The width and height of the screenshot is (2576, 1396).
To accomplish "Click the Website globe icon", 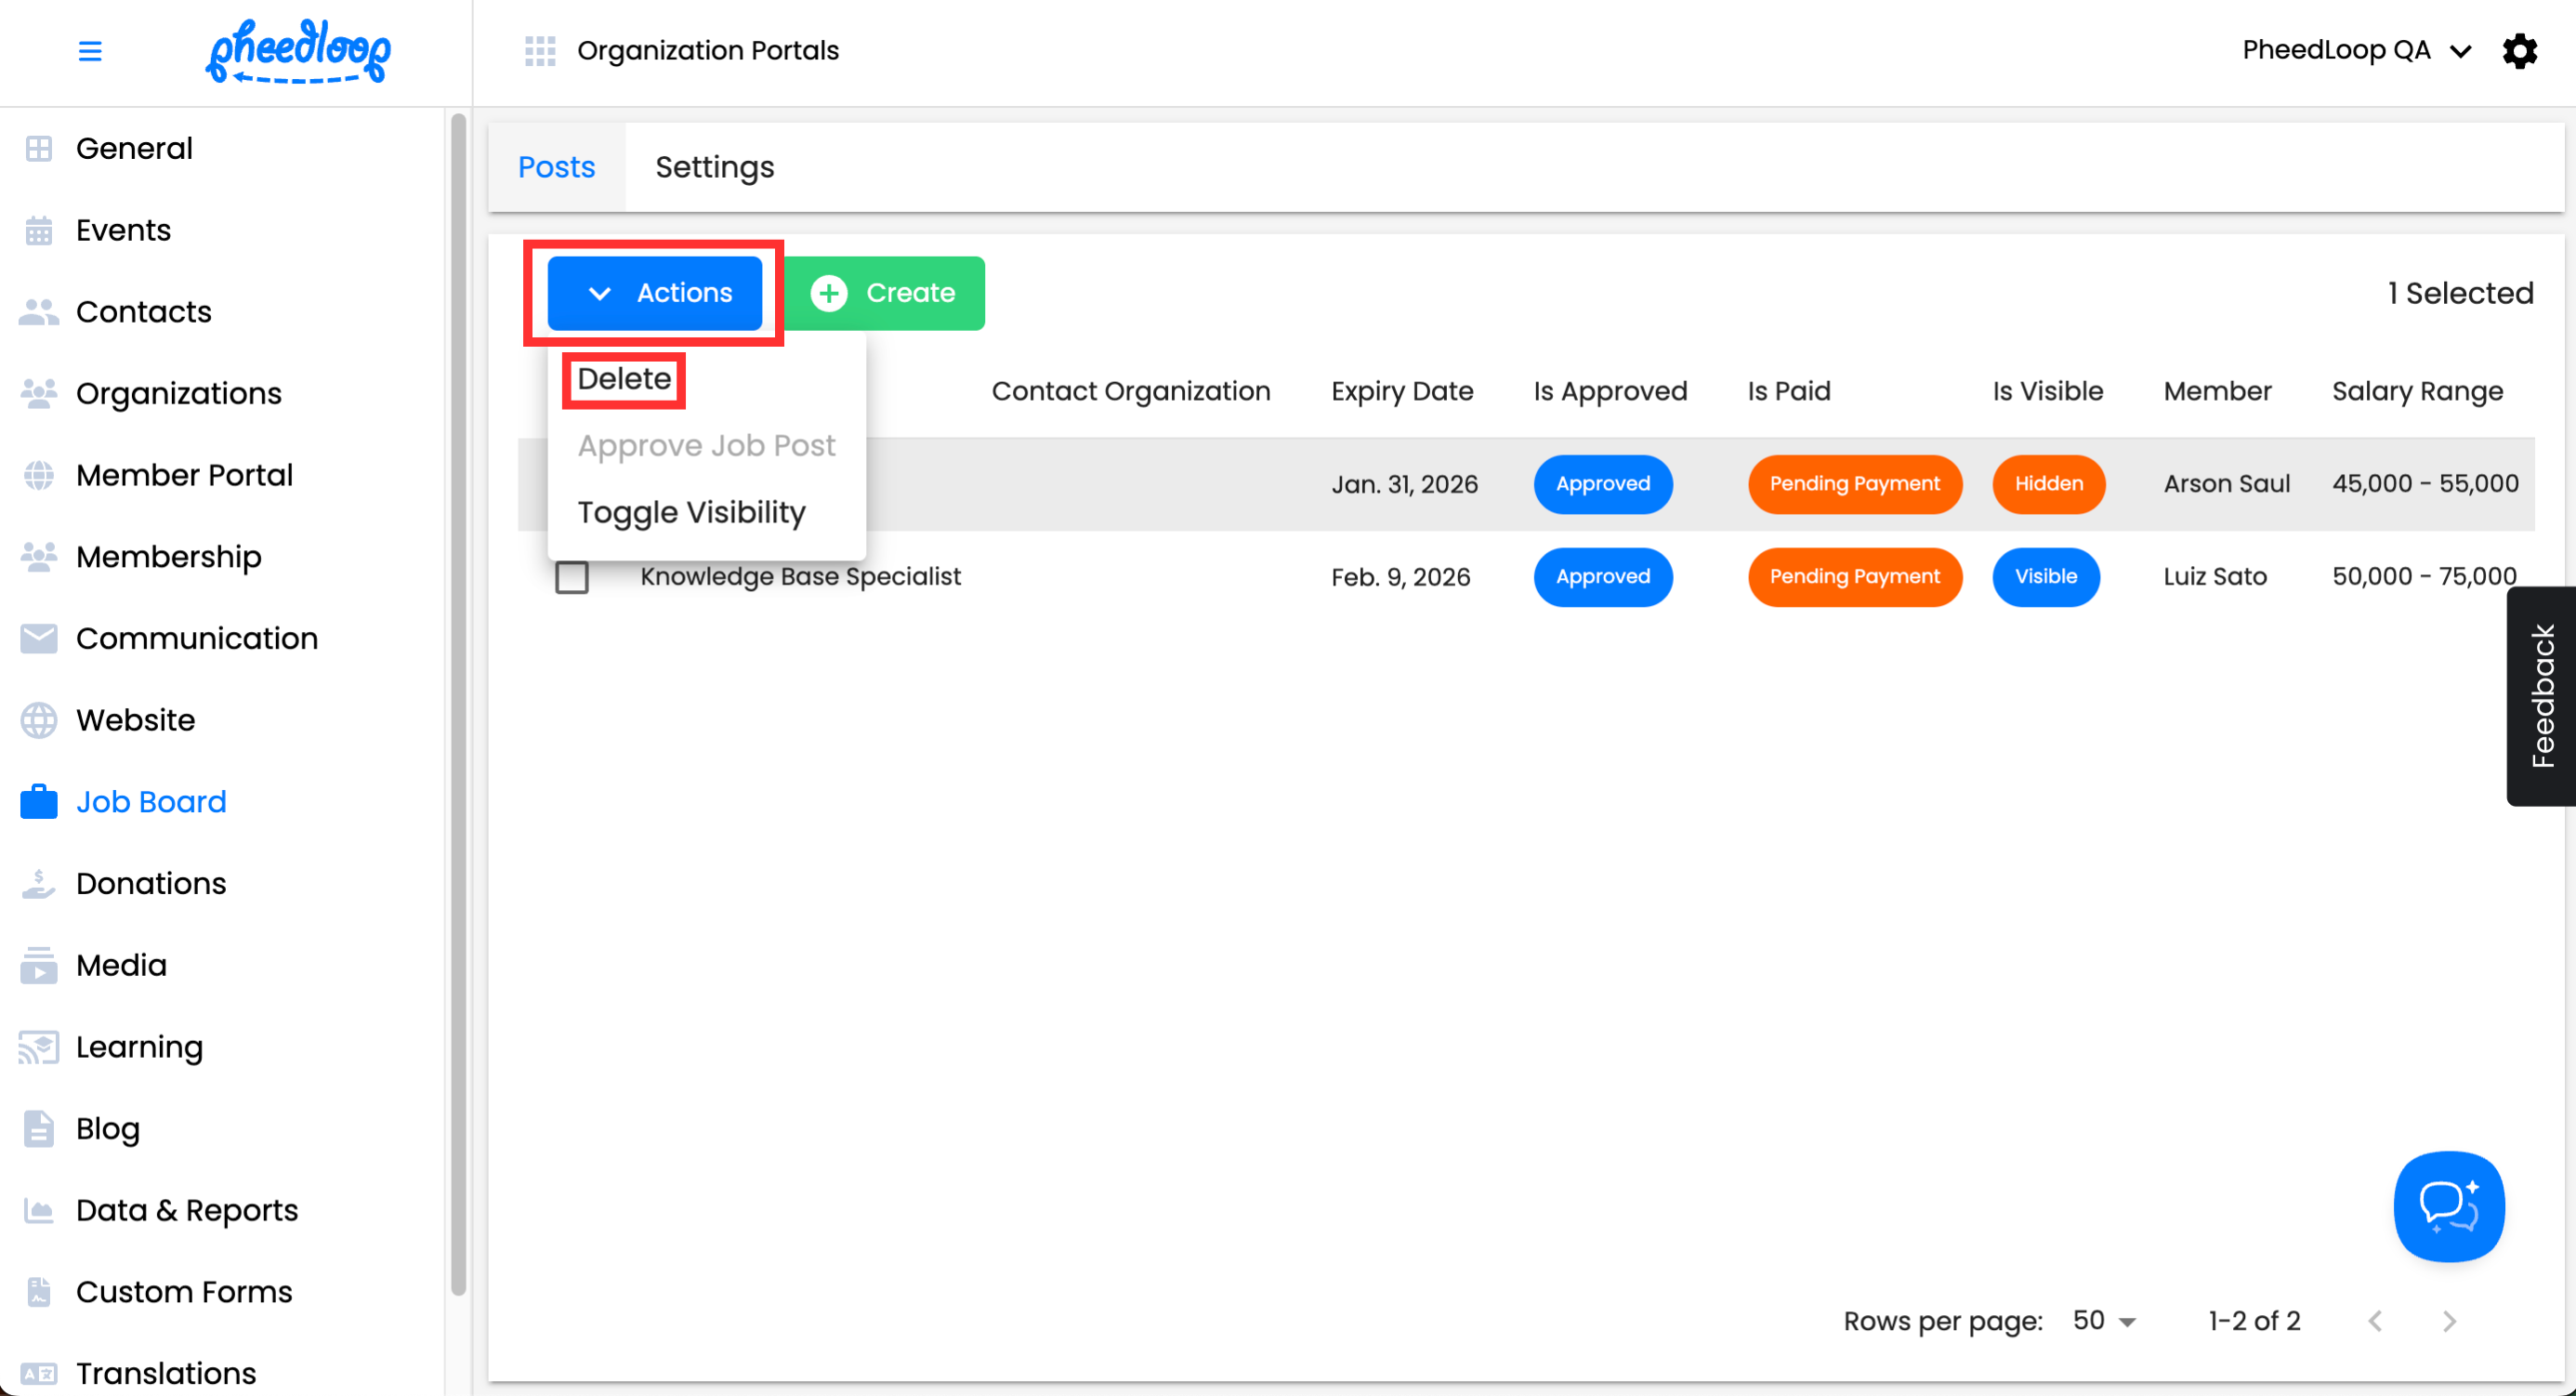I will point(39,720).
